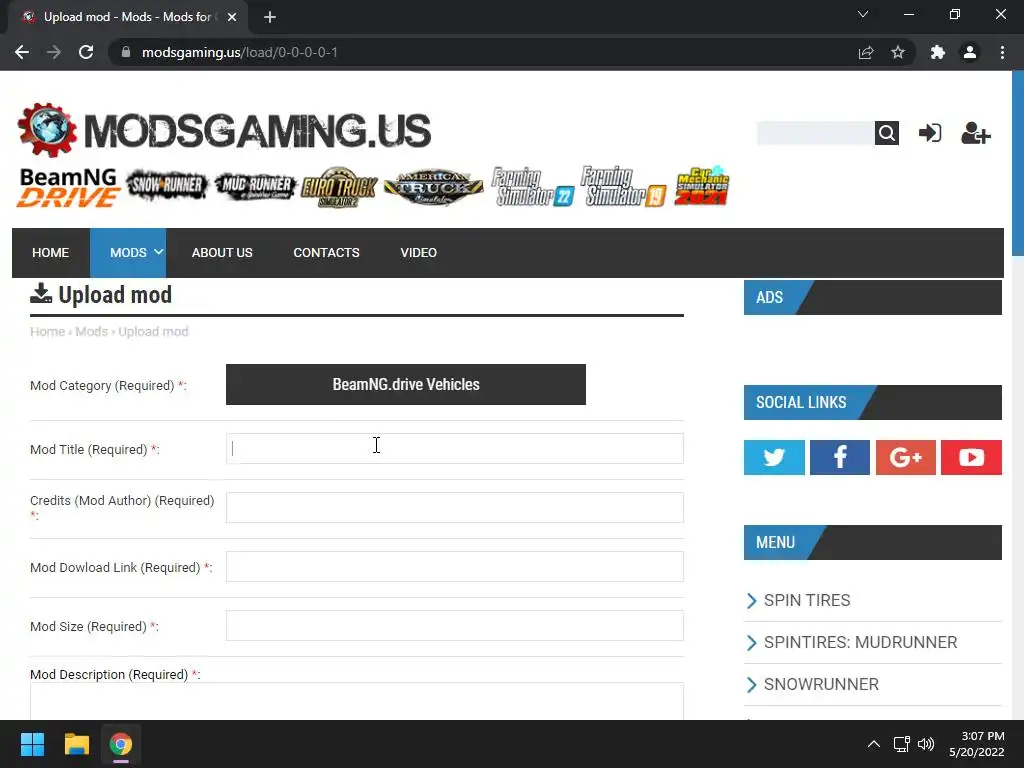The height and width of the screenshot is (768, 1024).
Task: Click the address bar URL
Action: coord(240,52)
